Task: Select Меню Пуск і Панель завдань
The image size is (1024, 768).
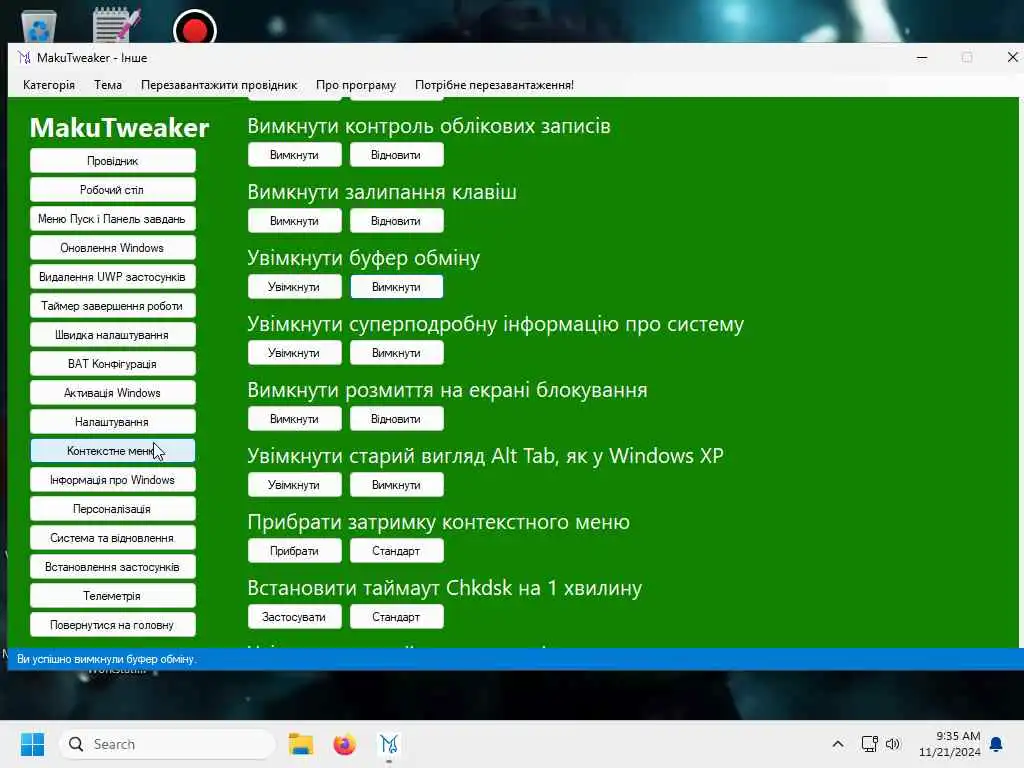Action: pos(112,219)
